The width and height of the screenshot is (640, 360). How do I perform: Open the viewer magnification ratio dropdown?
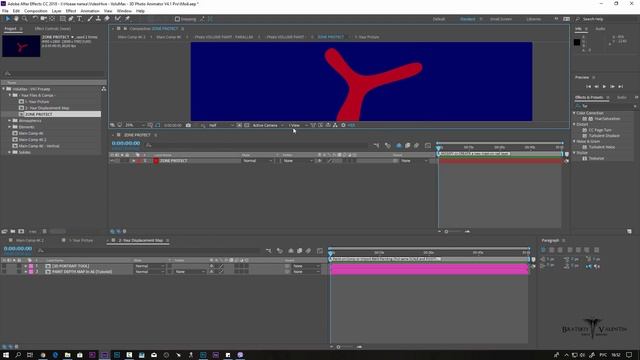pos(135,125)
